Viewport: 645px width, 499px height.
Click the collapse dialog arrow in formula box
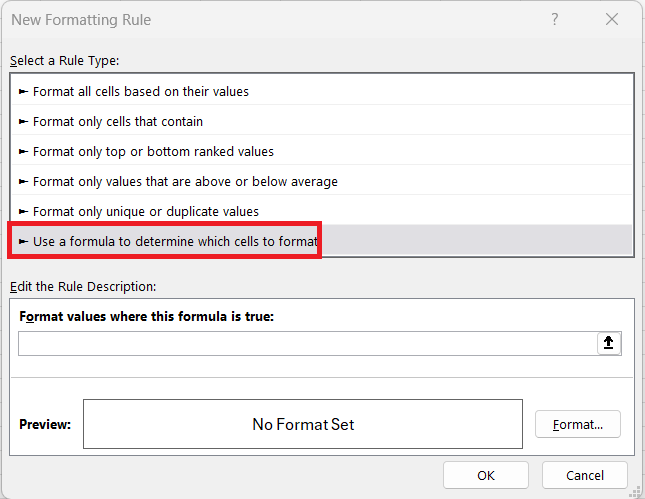pos(608,343)
